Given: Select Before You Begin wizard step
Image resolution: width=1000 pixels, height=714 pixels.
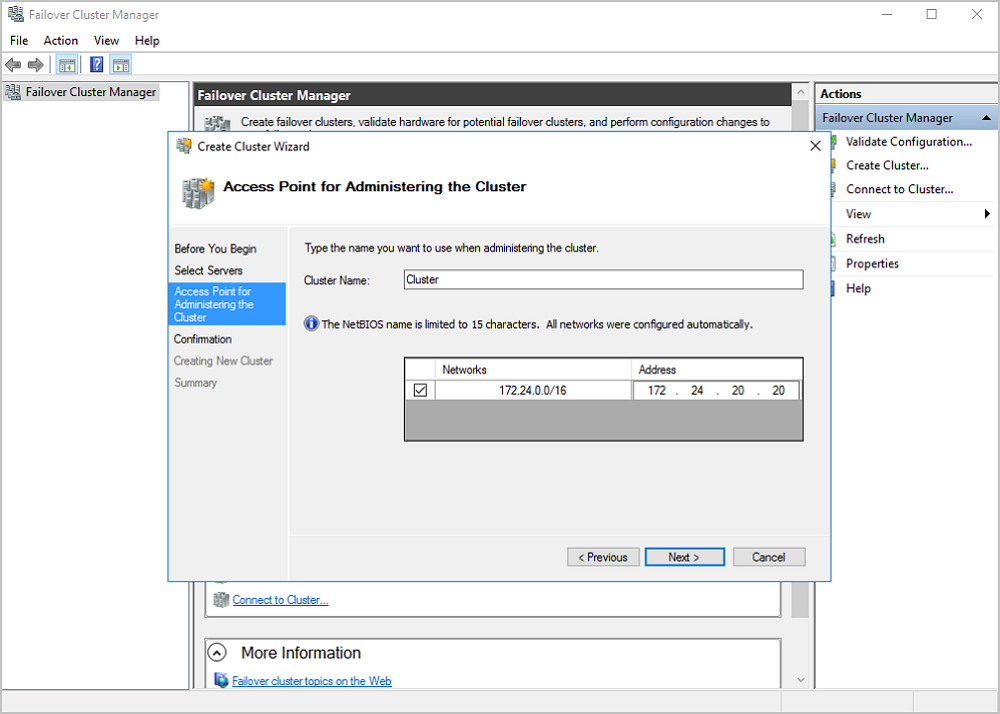Looking at the screenshot, I should [x=216, y=249].
